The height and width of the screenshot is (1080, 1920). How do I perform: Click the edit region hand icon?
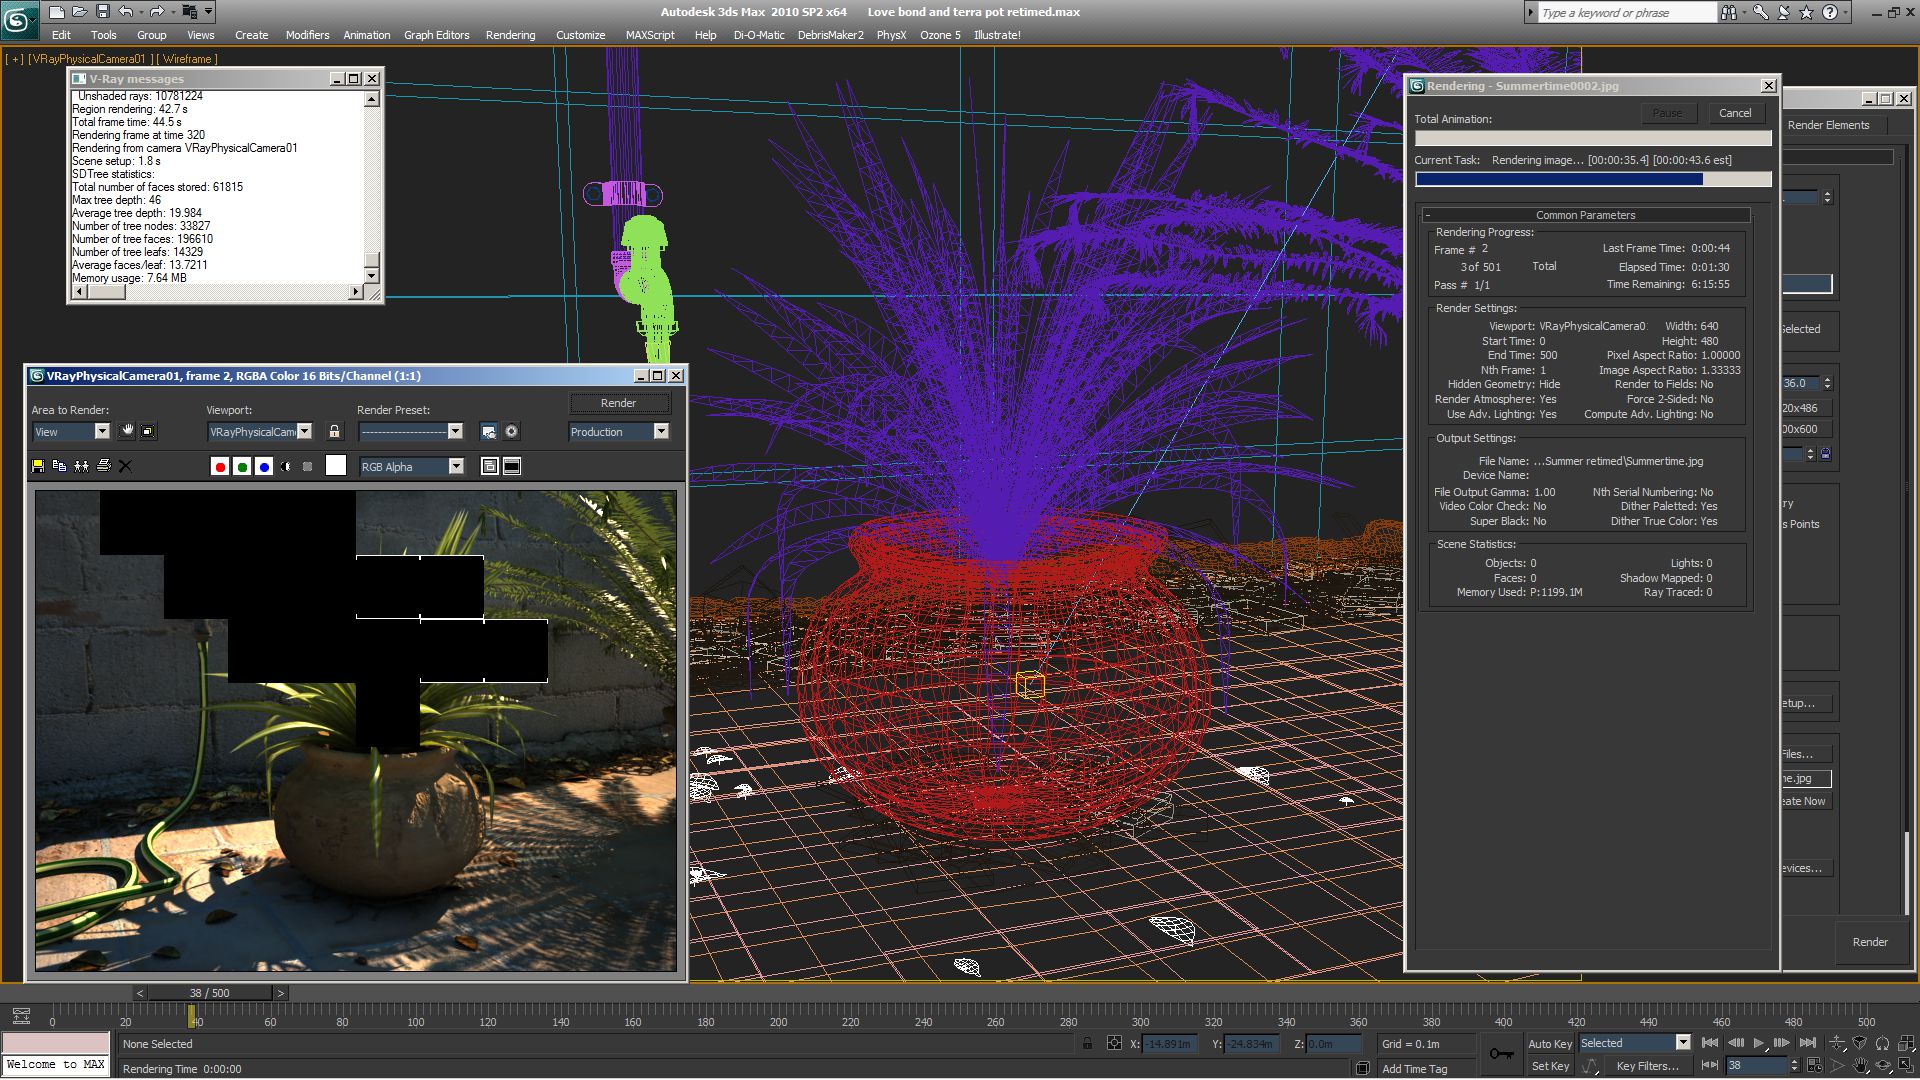click(x=126, y=431)
